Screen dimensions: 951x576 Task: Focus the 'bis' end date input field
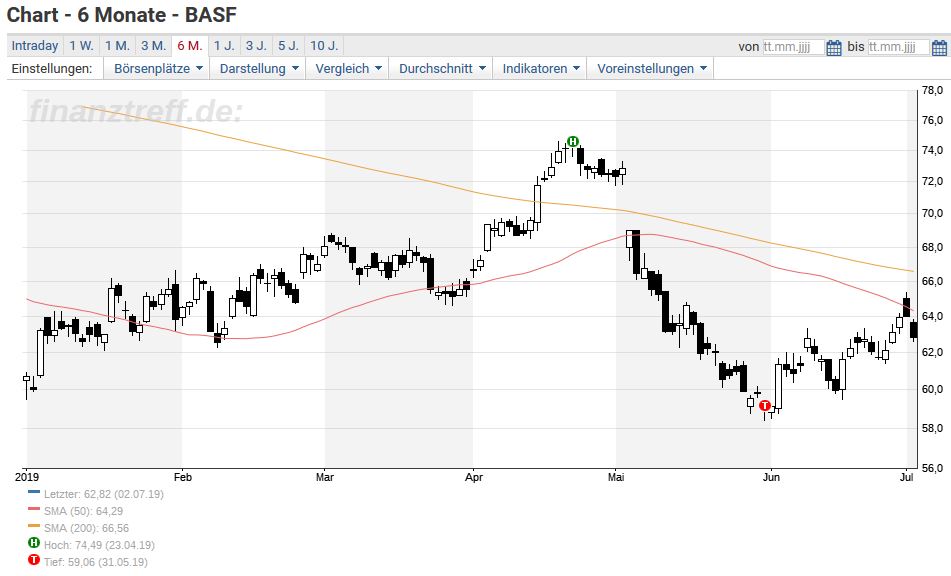[x=898, y=47]
